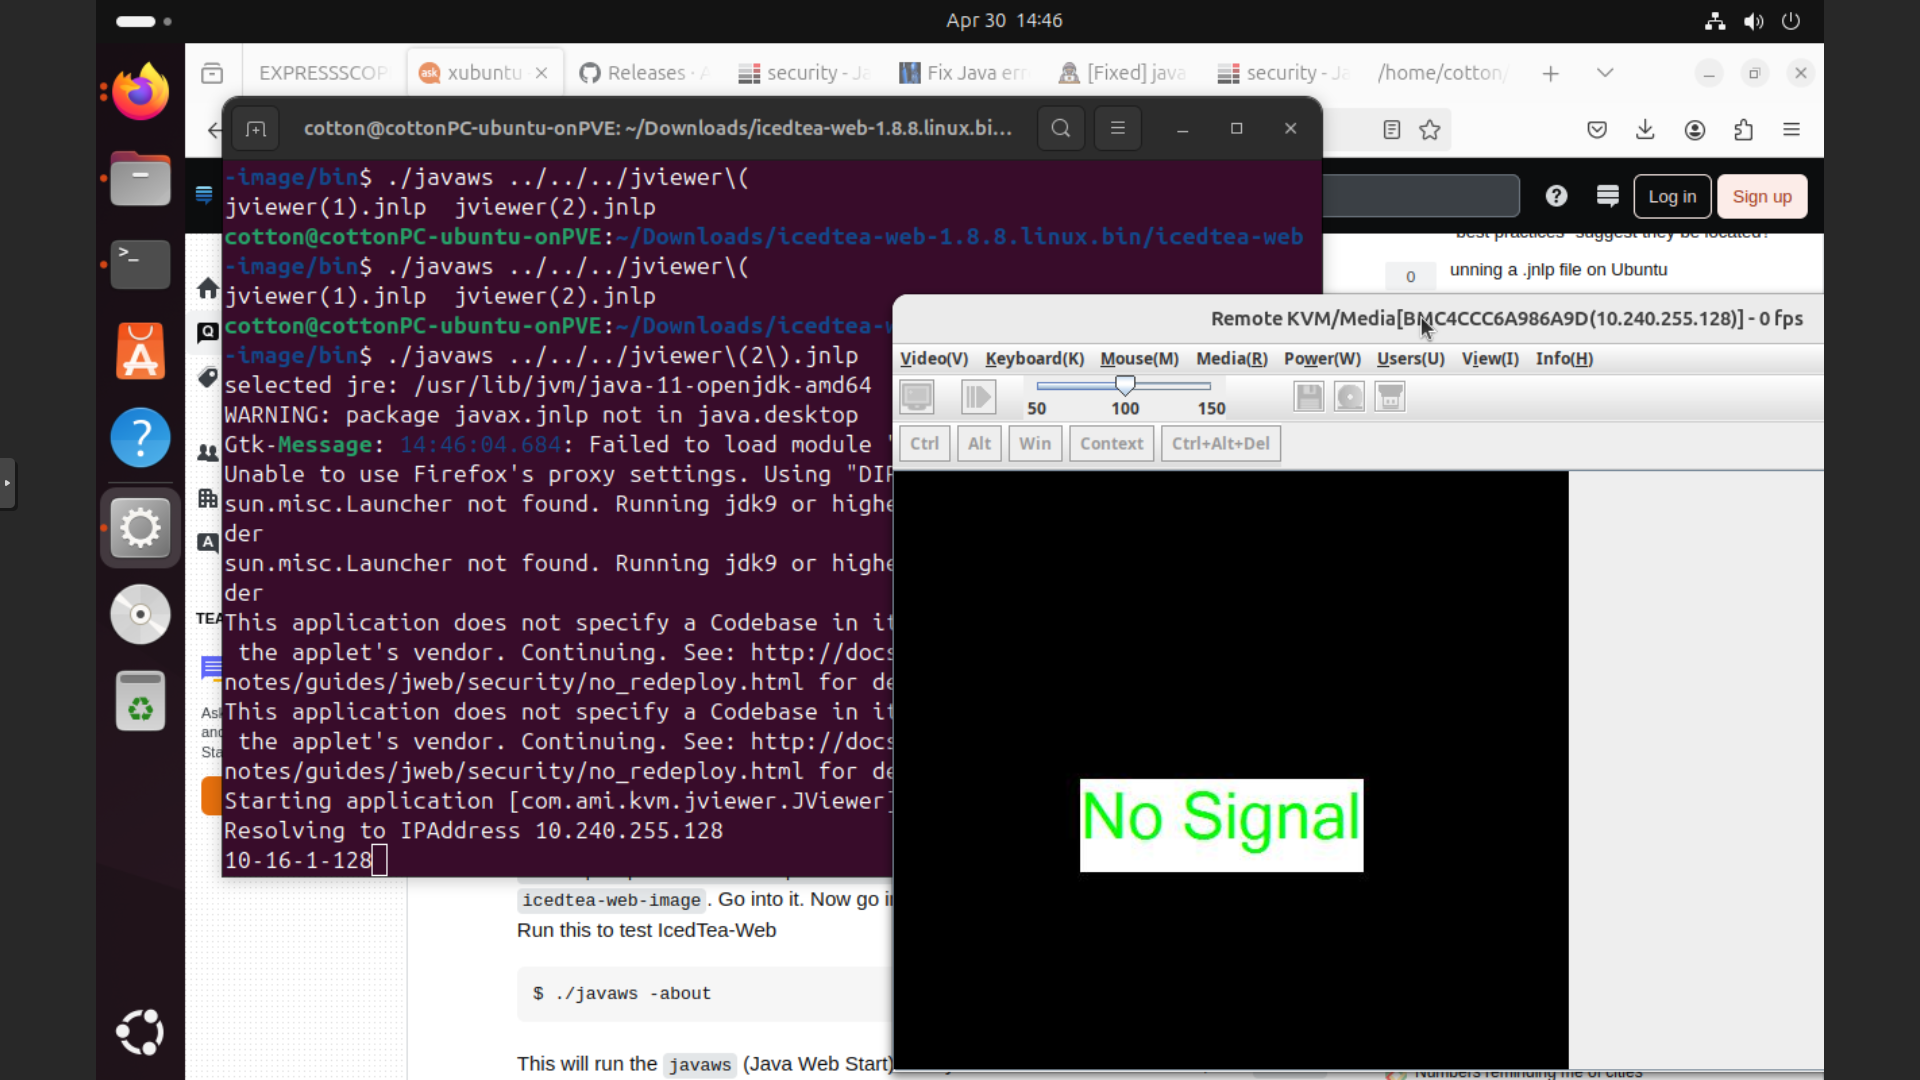Click the resume/play redirection icon
Image resolution: width=1920 pixels, height=1080 pixels.
click(x=978, y=397)
